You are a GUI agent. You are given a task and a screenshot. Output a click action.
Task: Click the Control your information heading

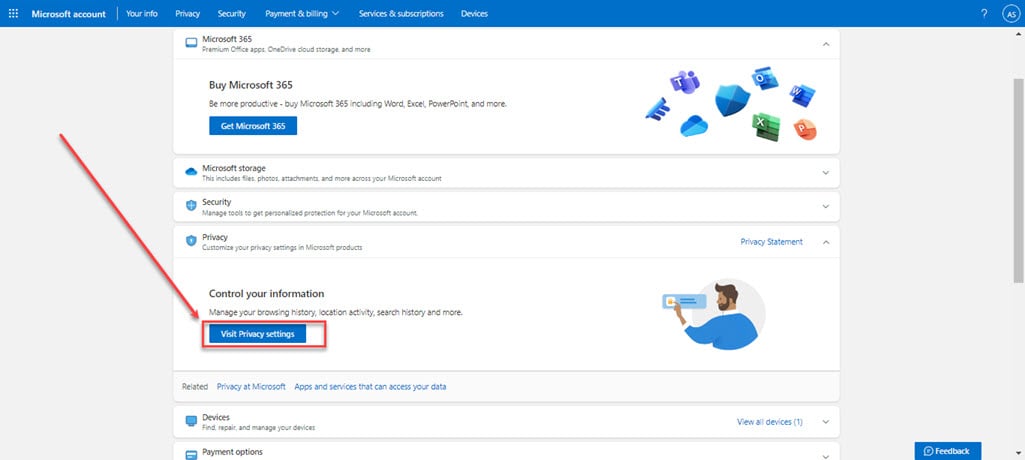[x=267, y=294]
